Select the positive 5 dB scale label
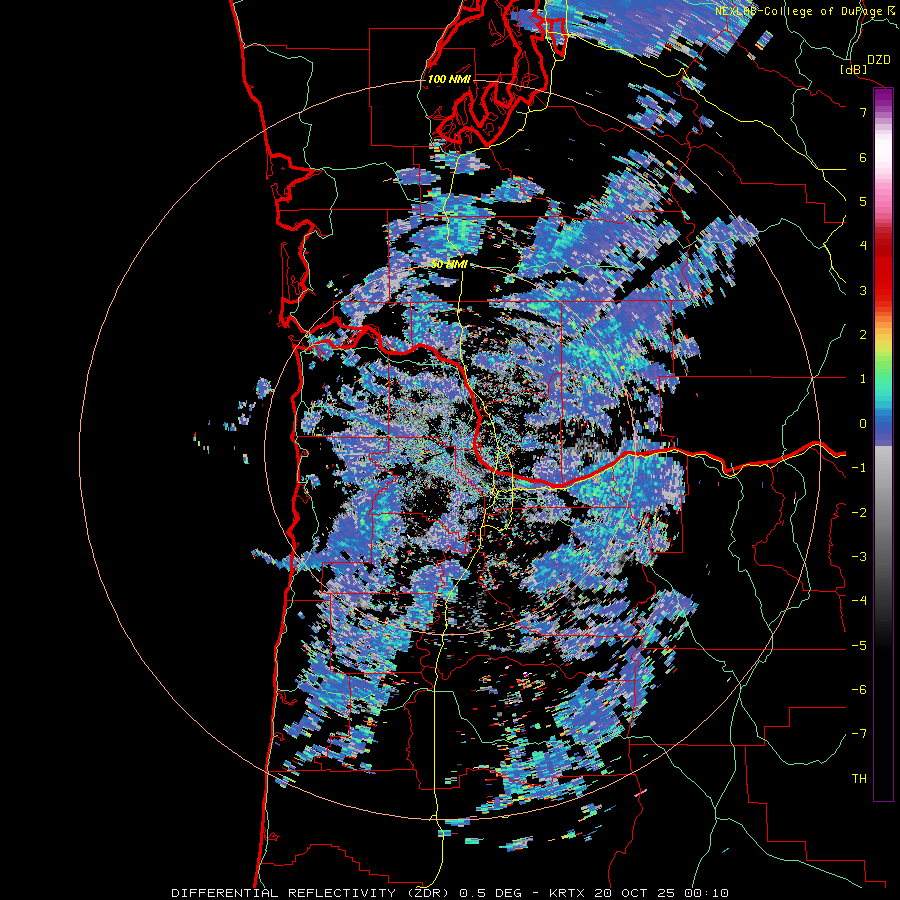The image size is (900, 900). pos(863,201)
